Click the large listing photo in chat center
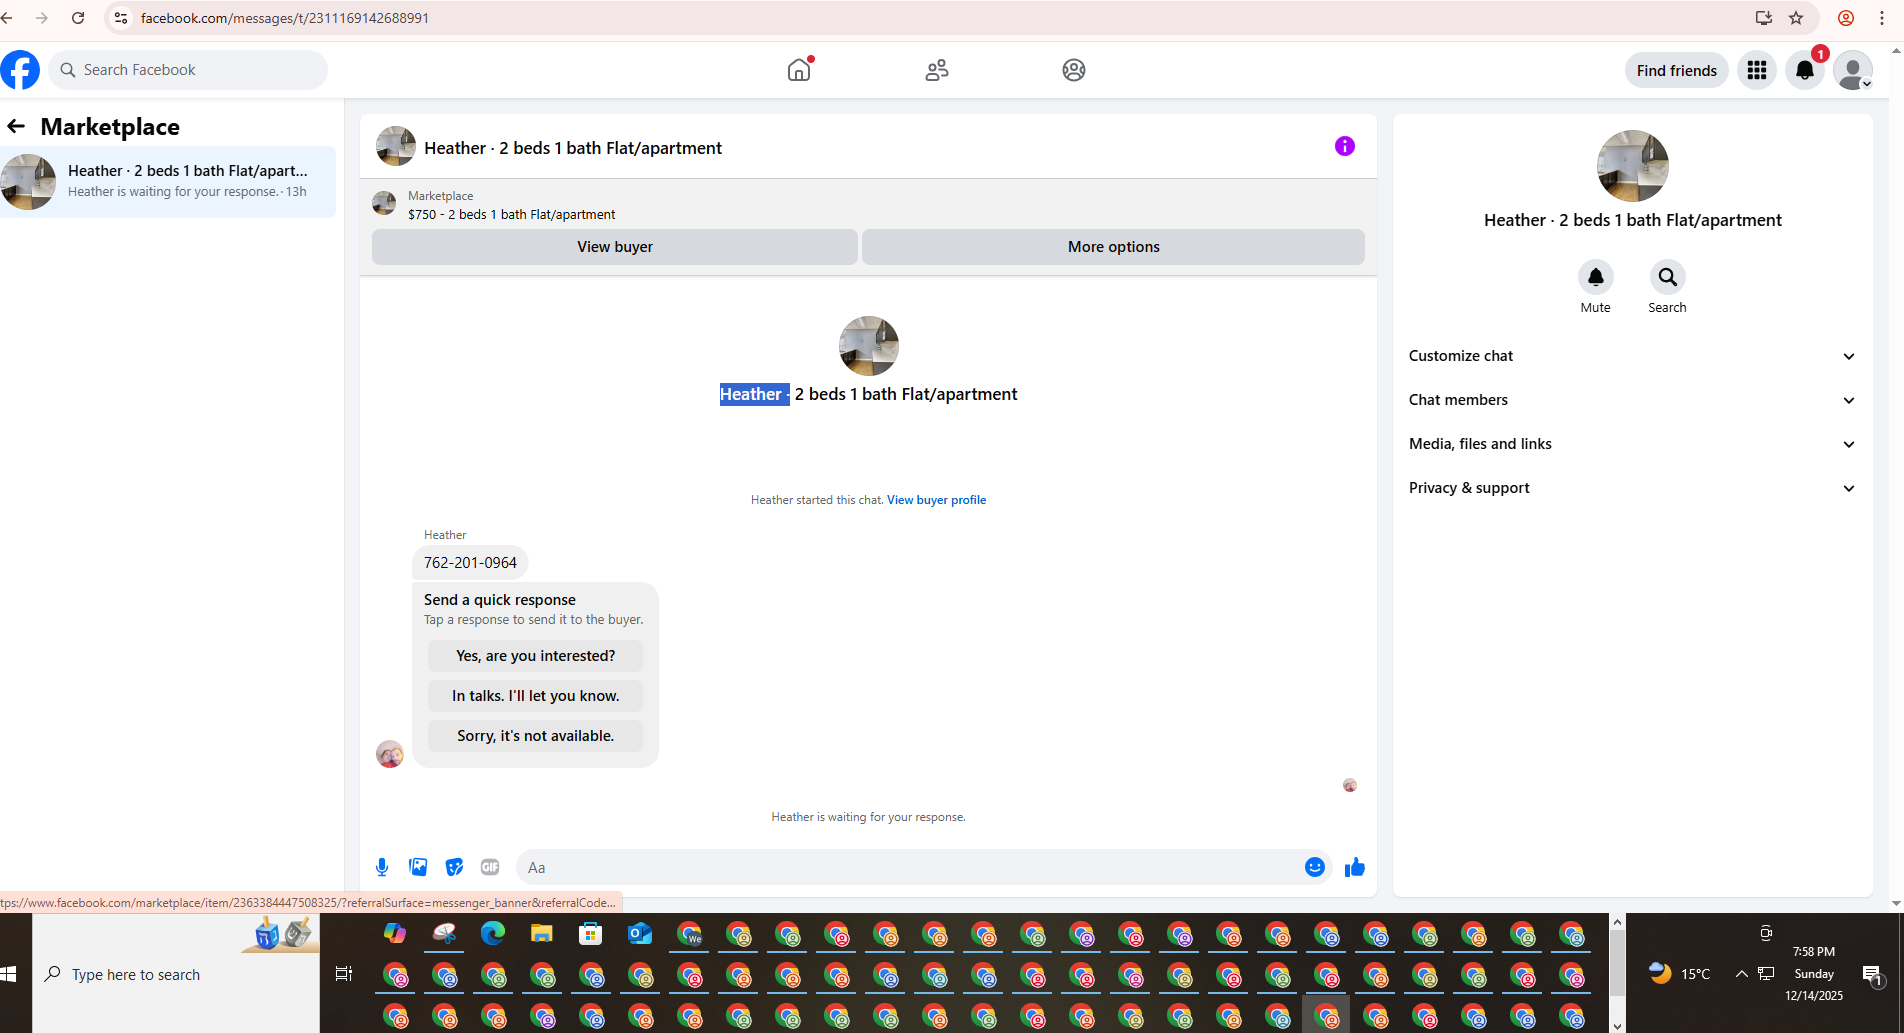1904x1033 pixels. tap(869, 346)
